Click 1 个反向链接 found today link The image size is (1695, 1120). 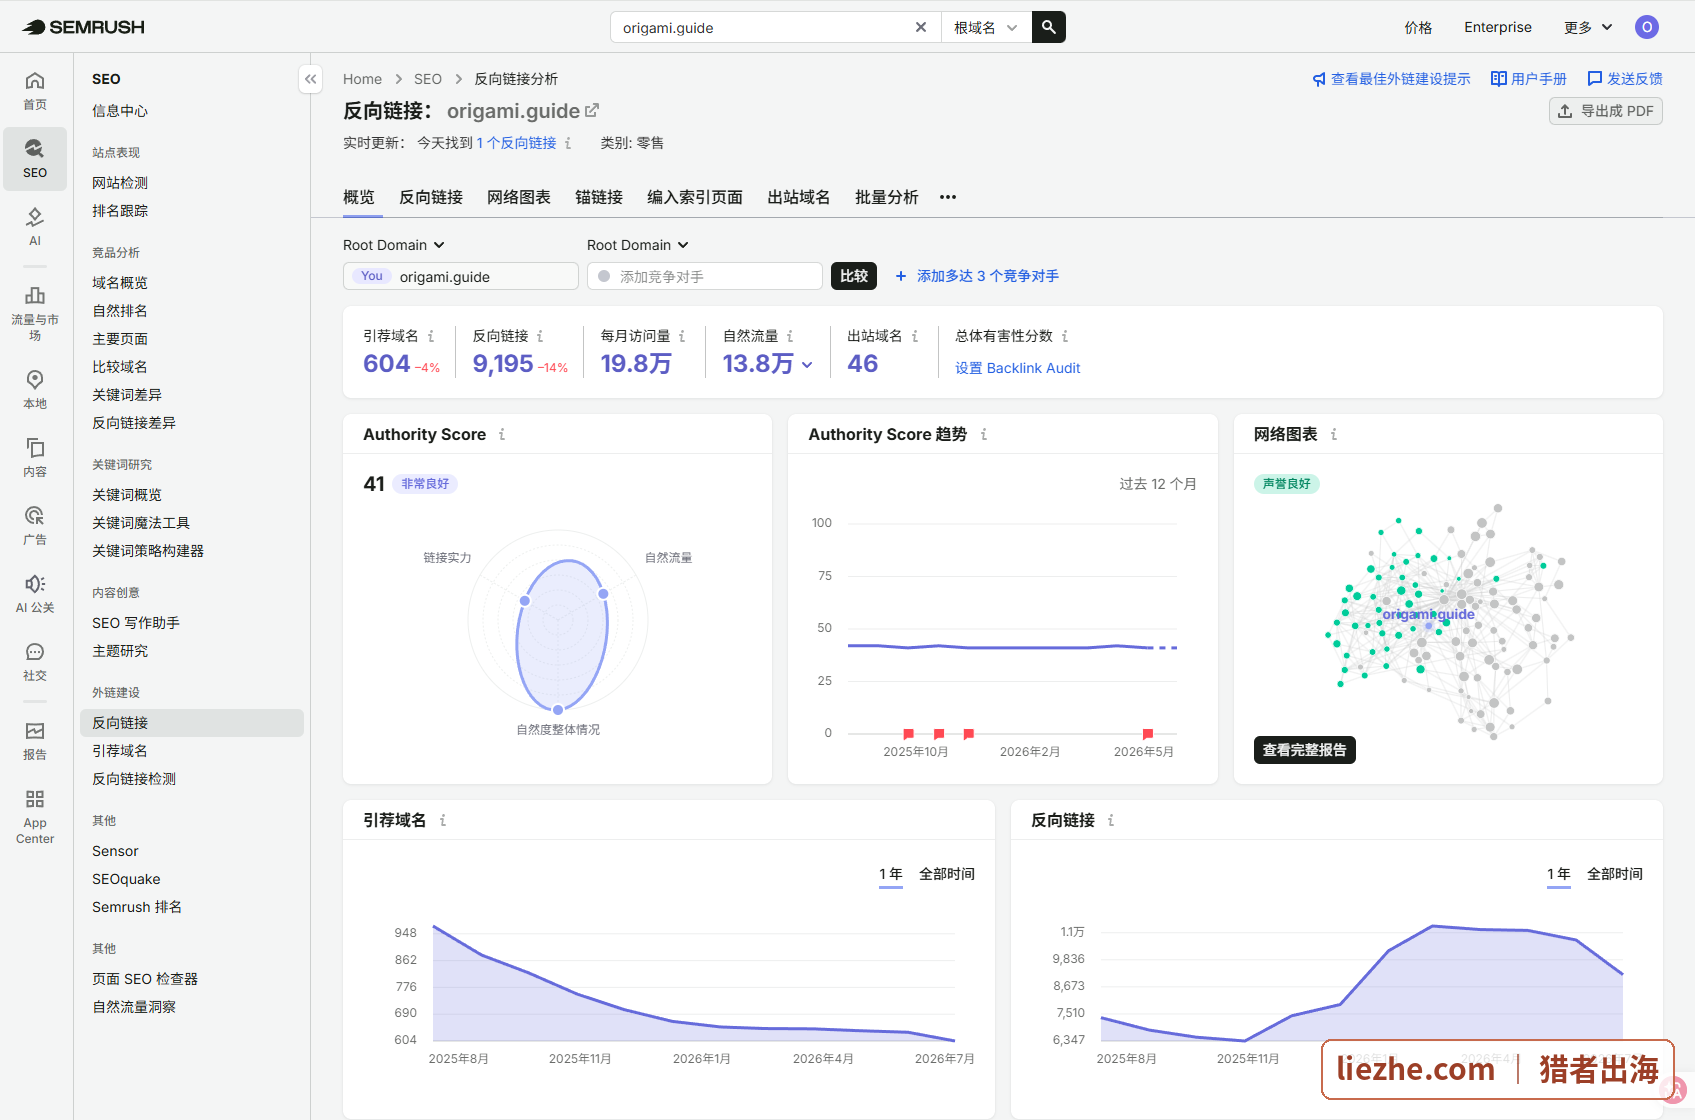(x=517, y=143)
